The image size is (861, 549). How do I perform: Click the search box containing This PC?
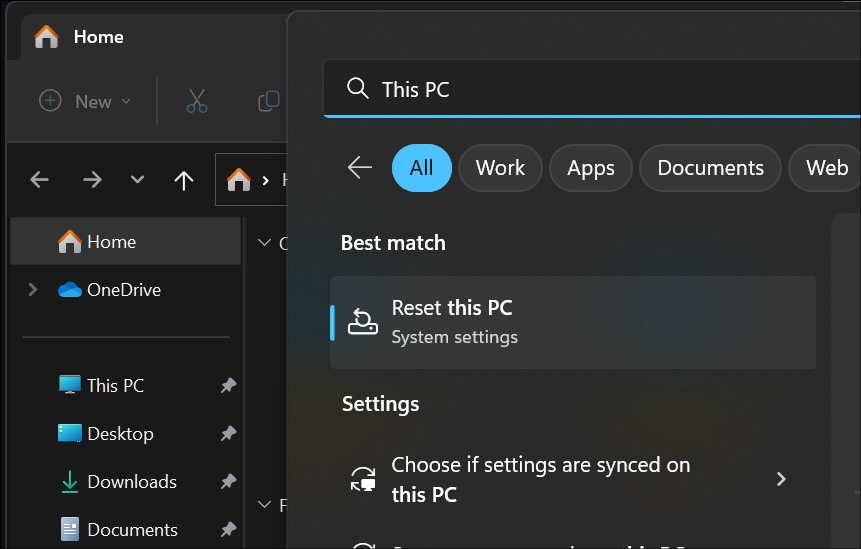tap(592, 88)
